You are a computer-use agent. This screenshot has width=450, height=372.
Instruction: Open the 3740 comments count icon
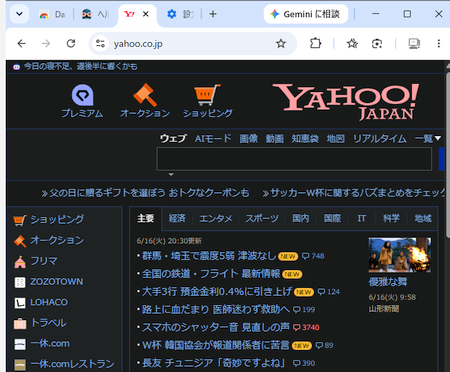pos(306,328)
